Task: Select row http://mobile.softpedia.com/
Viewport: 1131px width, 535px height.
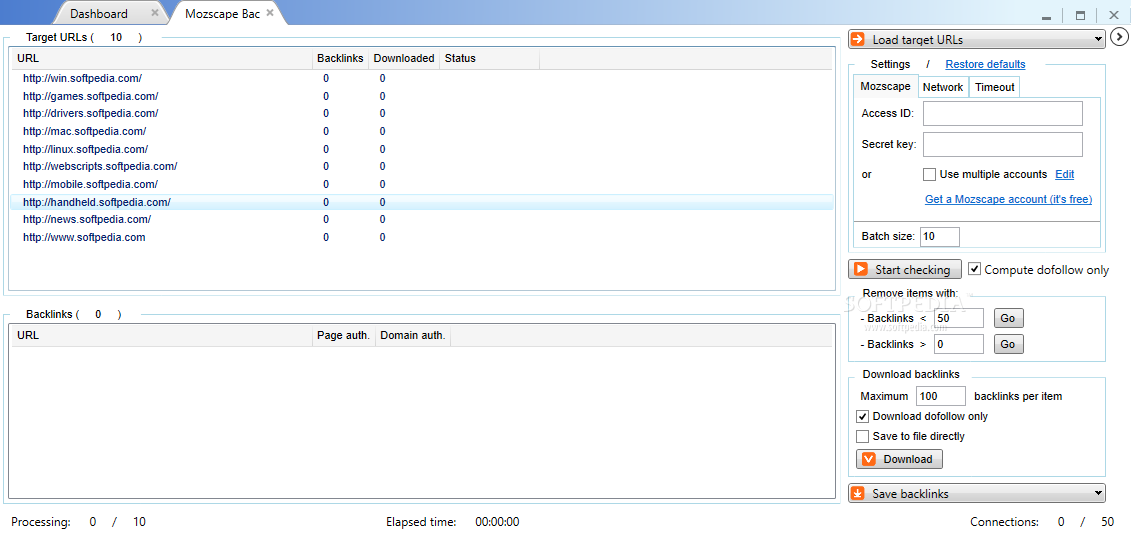Action: [421, 185]
